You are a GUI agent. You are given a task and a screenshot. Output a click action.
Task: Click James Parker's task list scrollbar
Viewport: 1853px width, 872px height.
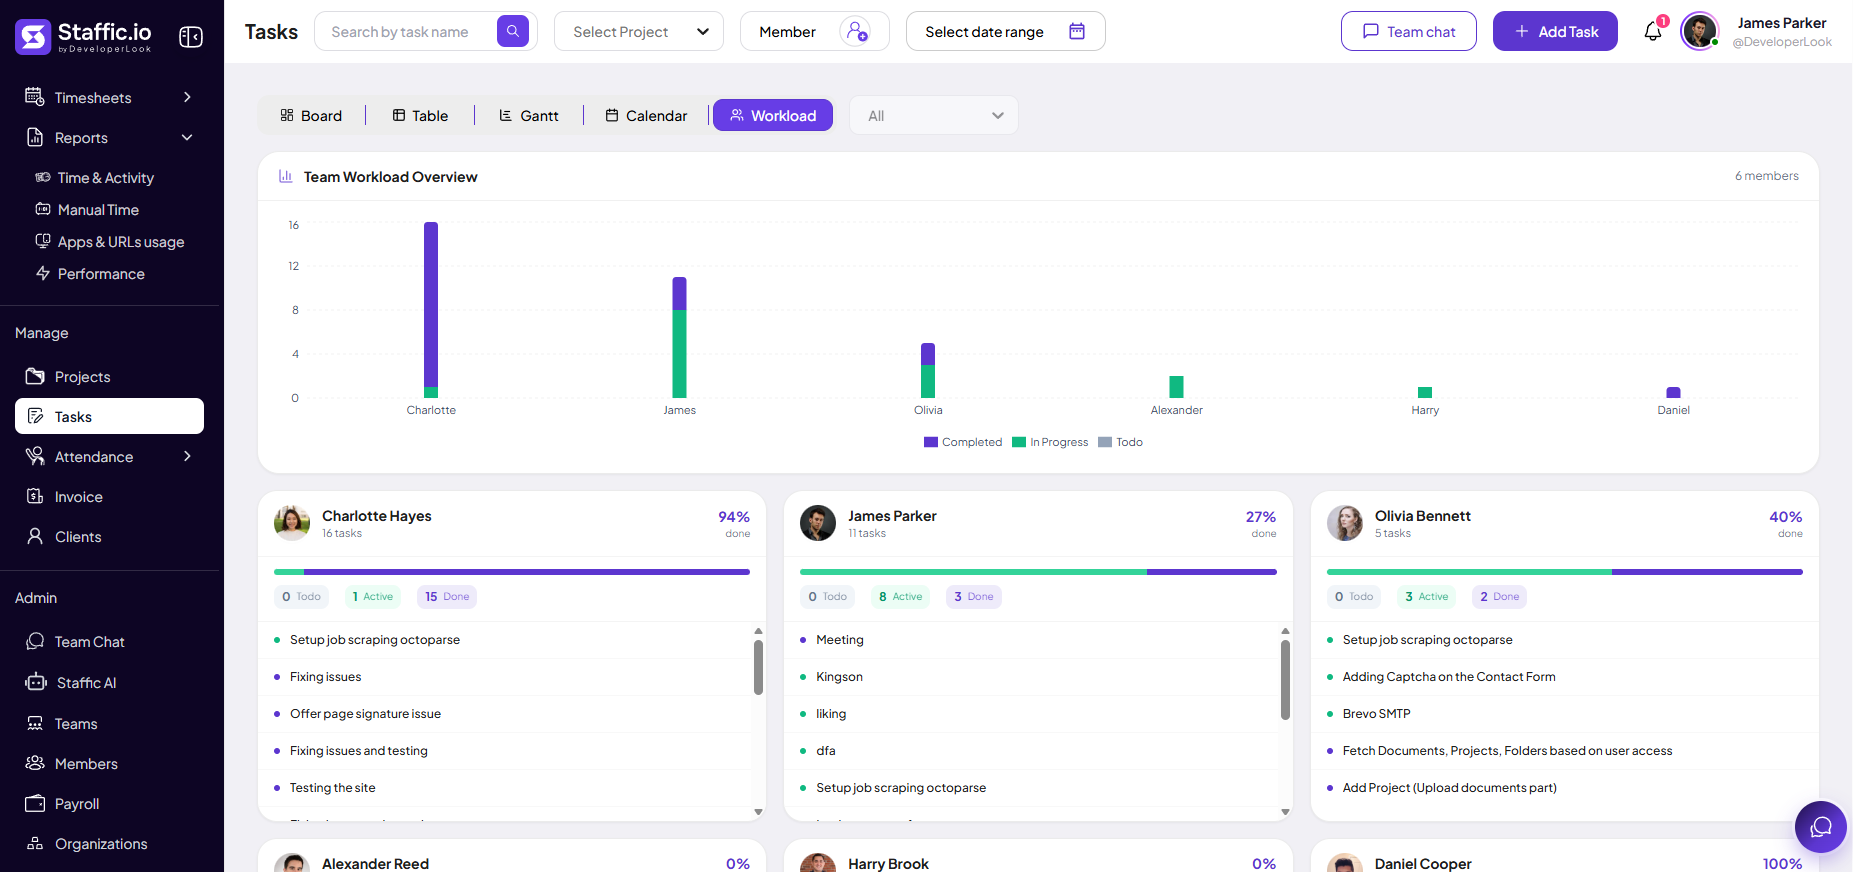[1285, 679]
